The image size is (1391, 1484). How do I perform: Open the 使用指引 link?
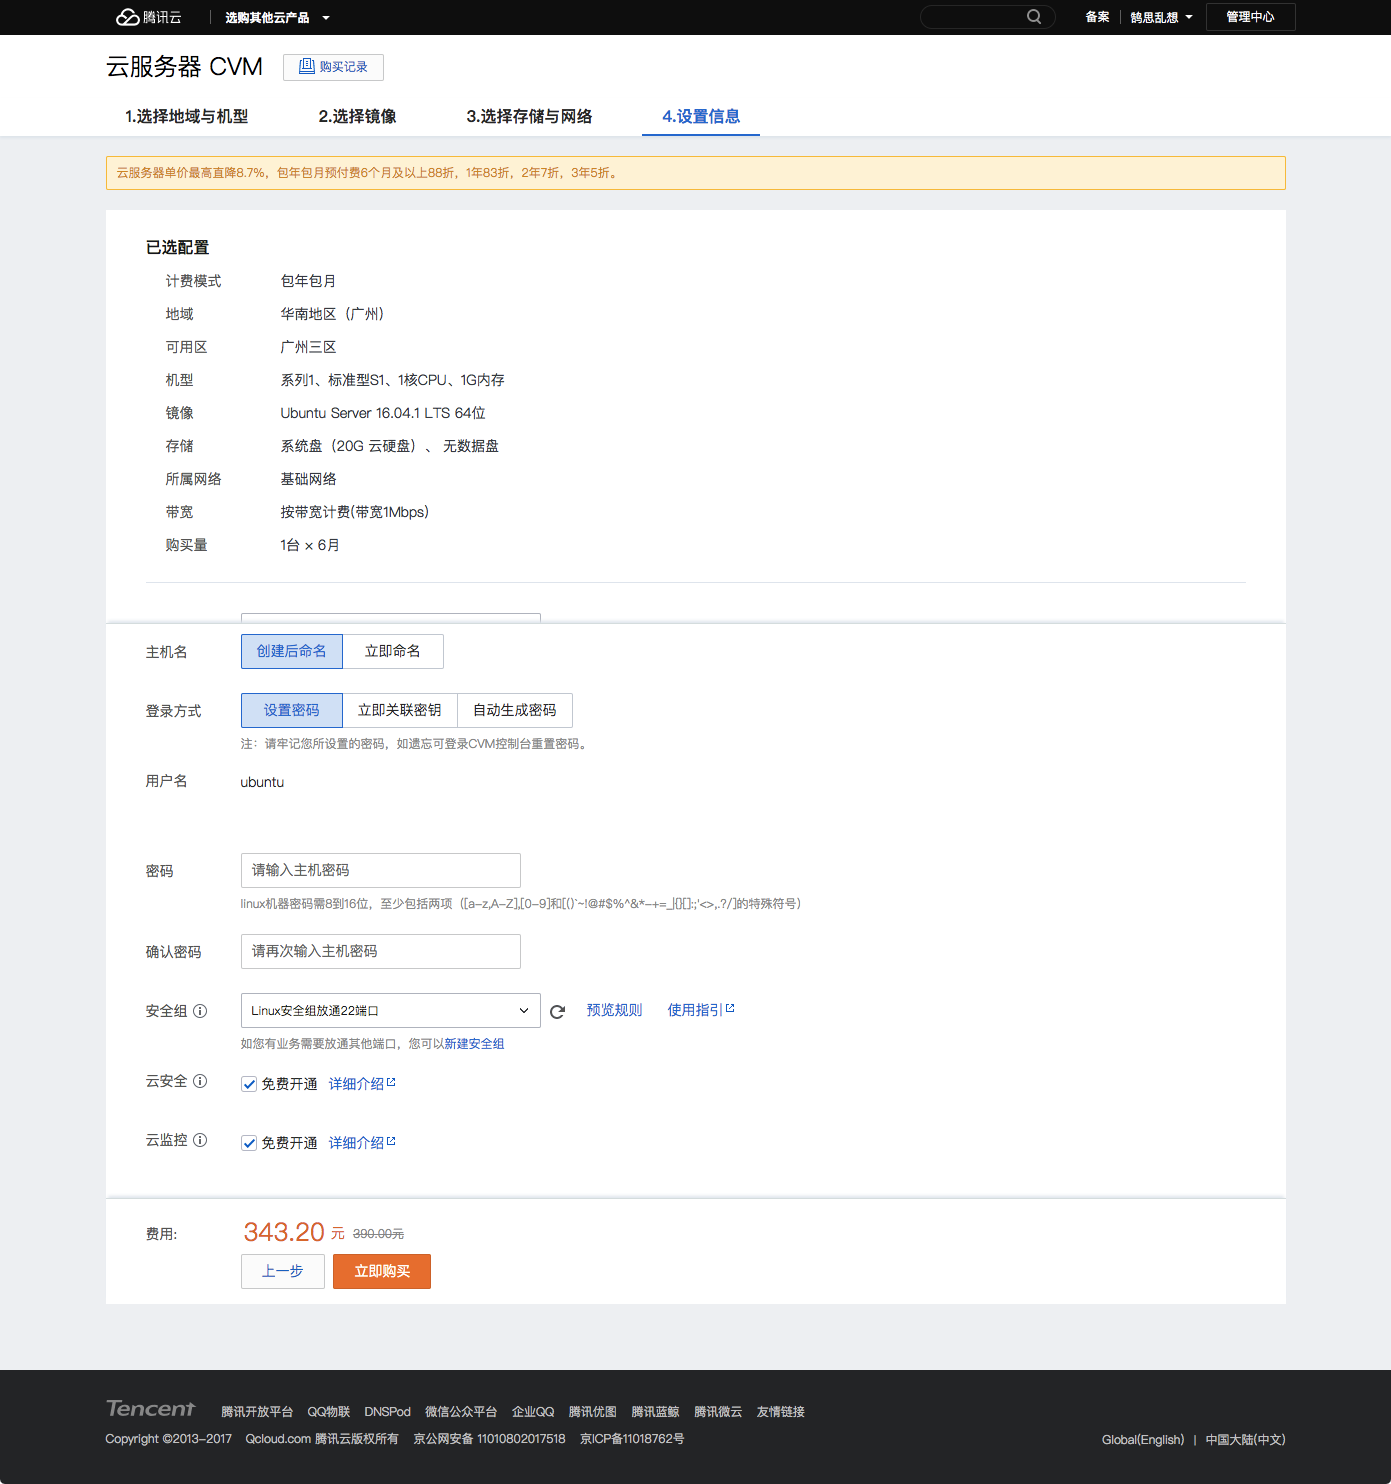701,1010
